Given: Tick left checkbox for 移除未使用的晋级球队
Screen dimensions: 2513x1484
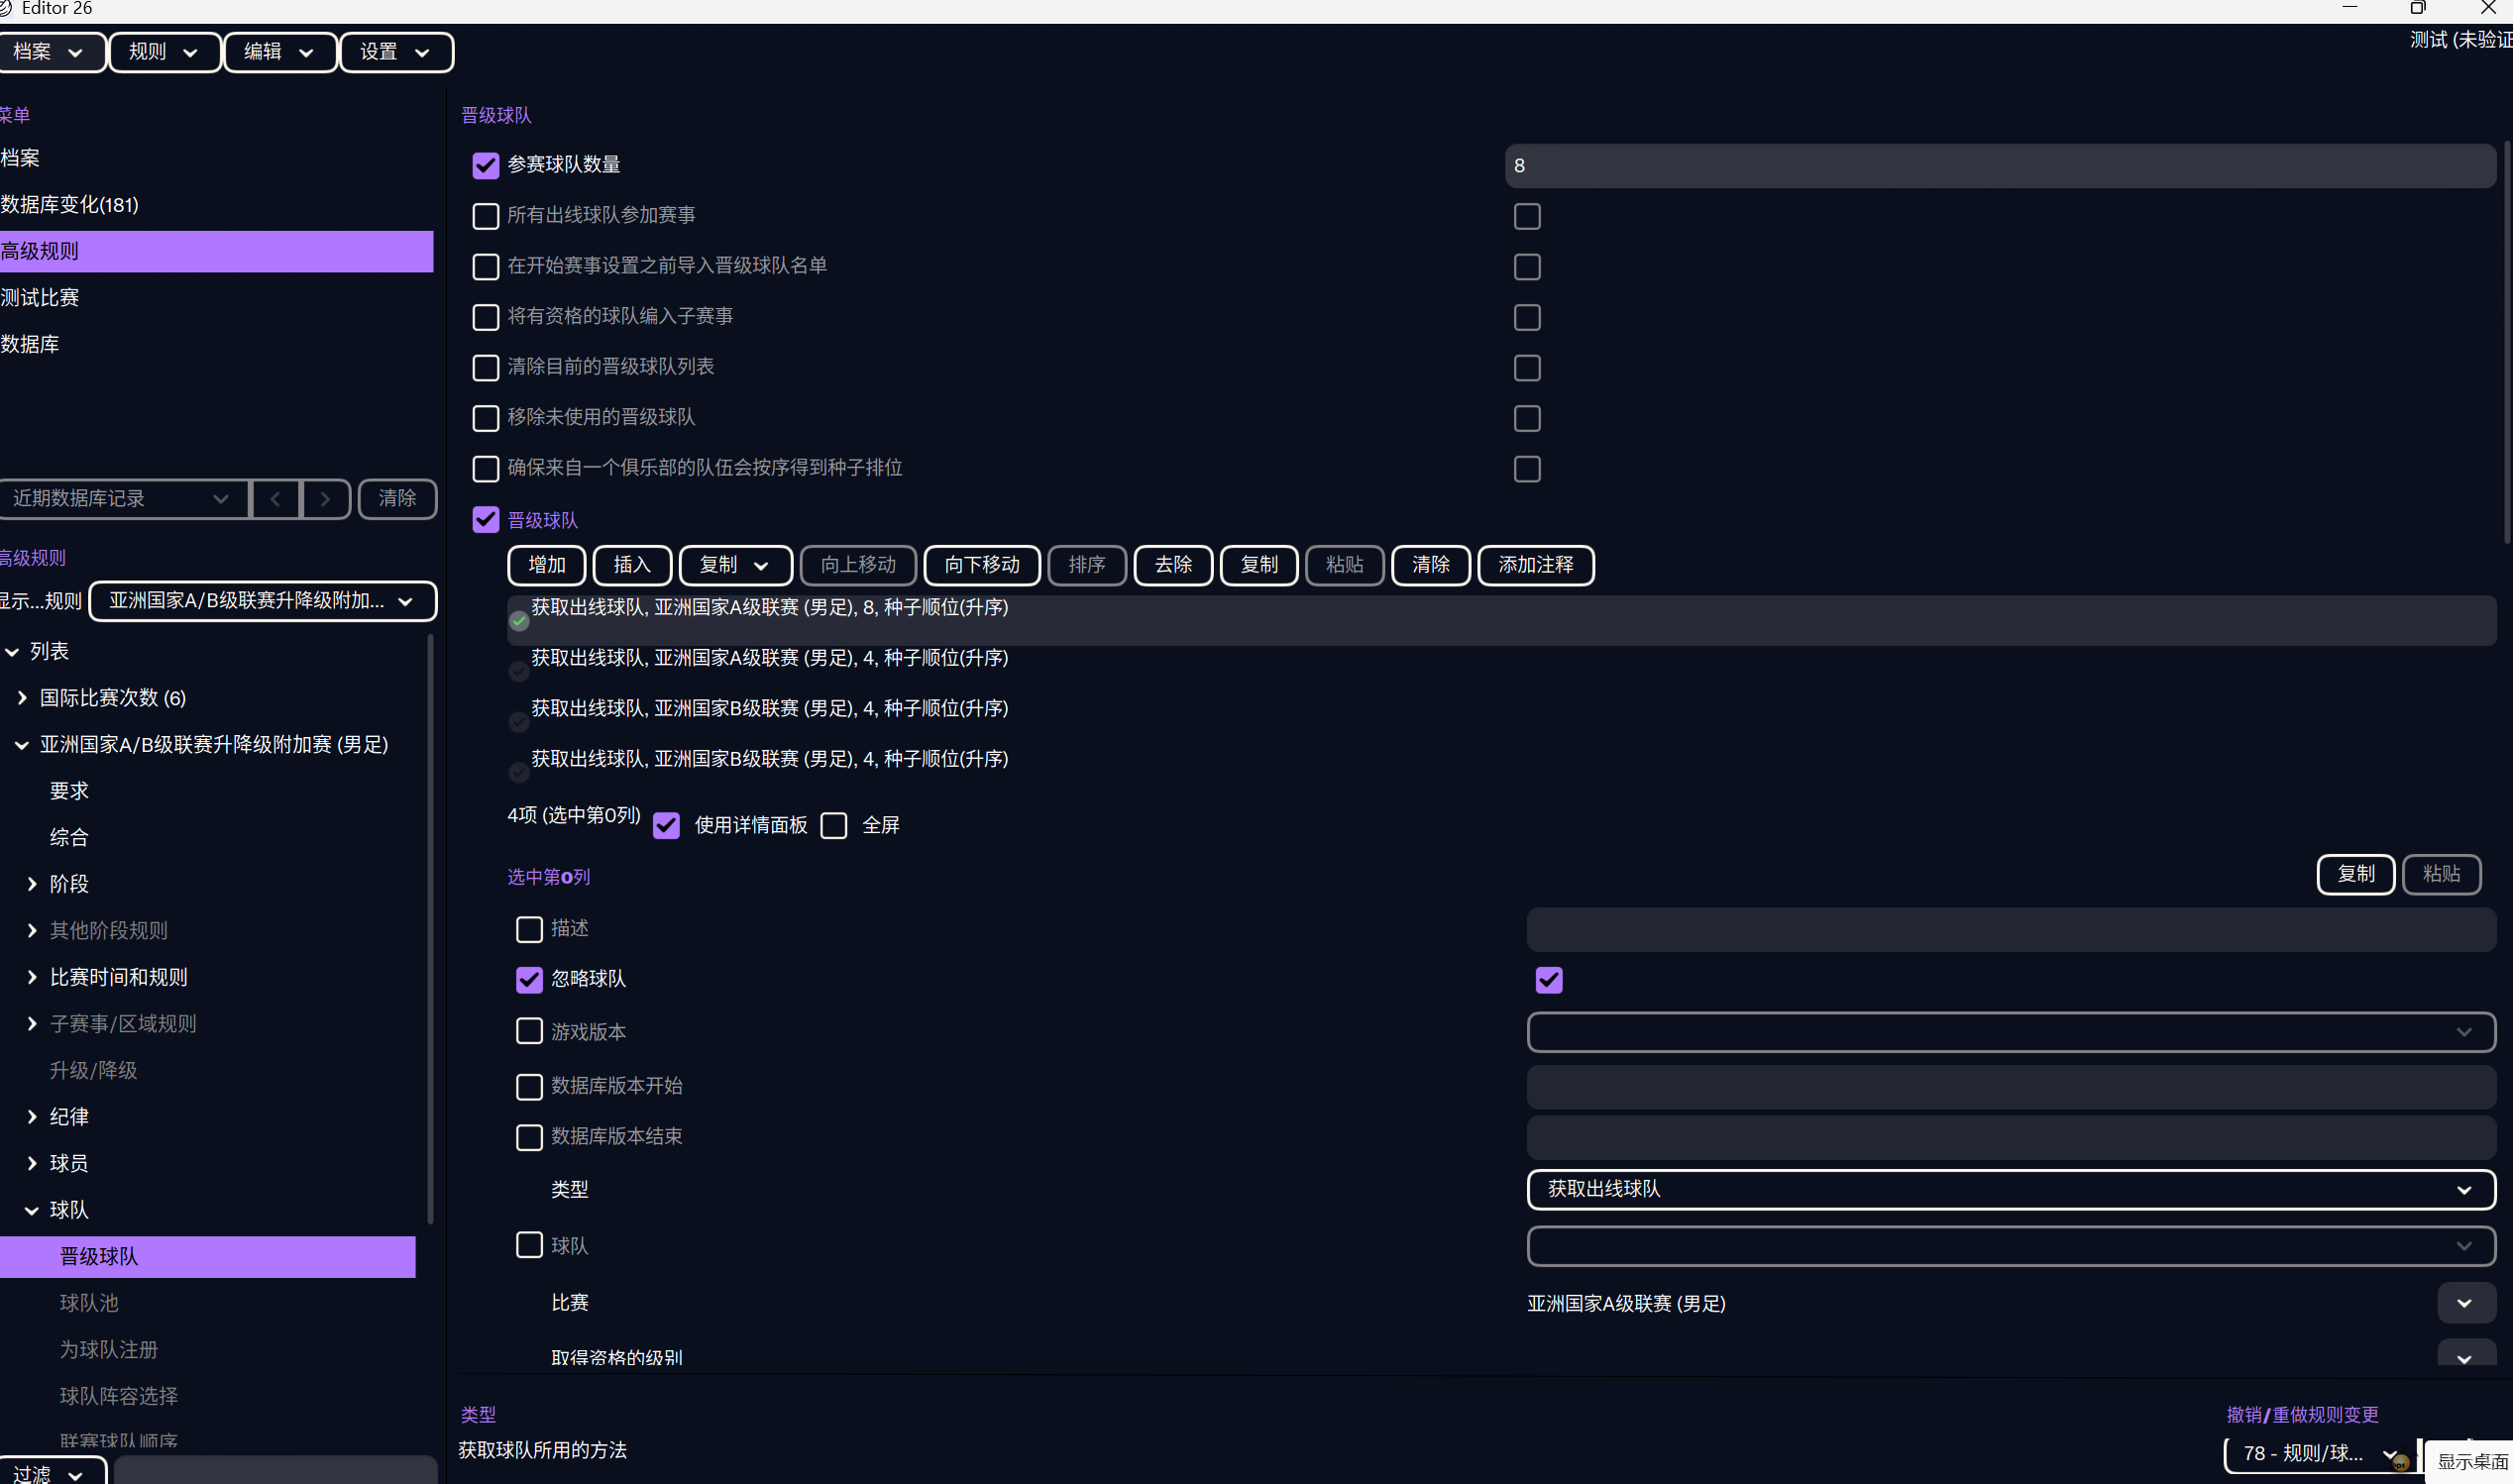Looking at the screenshot, I should (x=486, y=418).
